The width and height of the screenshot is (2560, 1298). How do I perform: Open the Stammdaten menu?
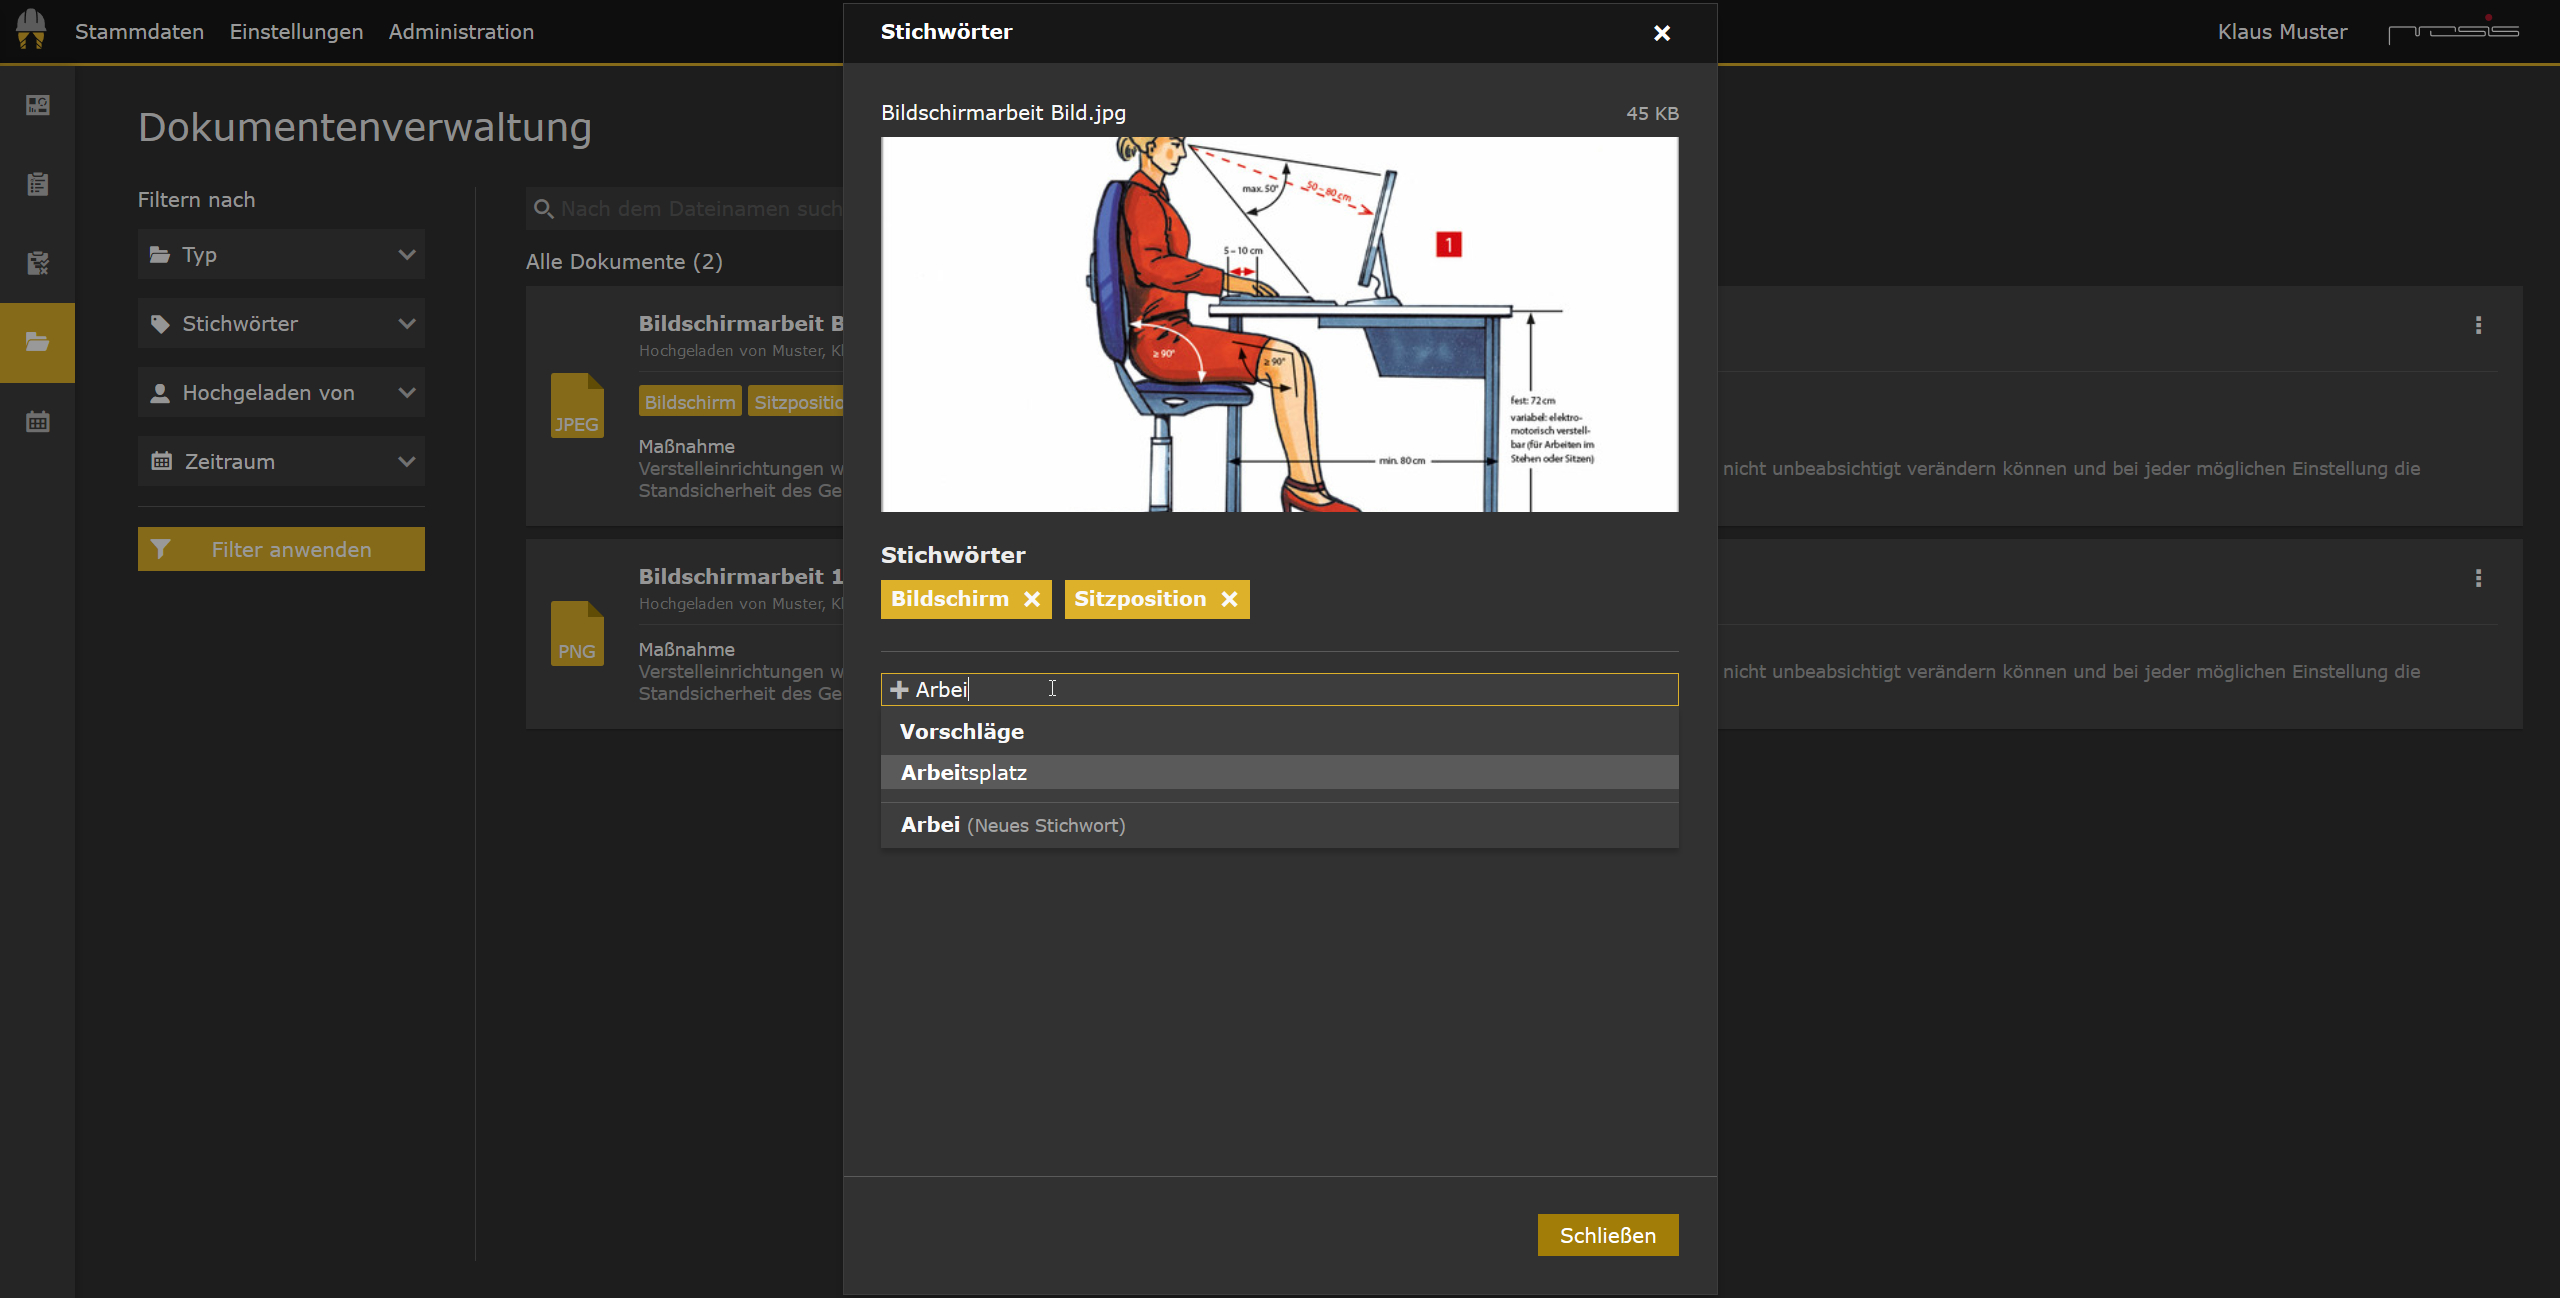click(x=139, y=31)
